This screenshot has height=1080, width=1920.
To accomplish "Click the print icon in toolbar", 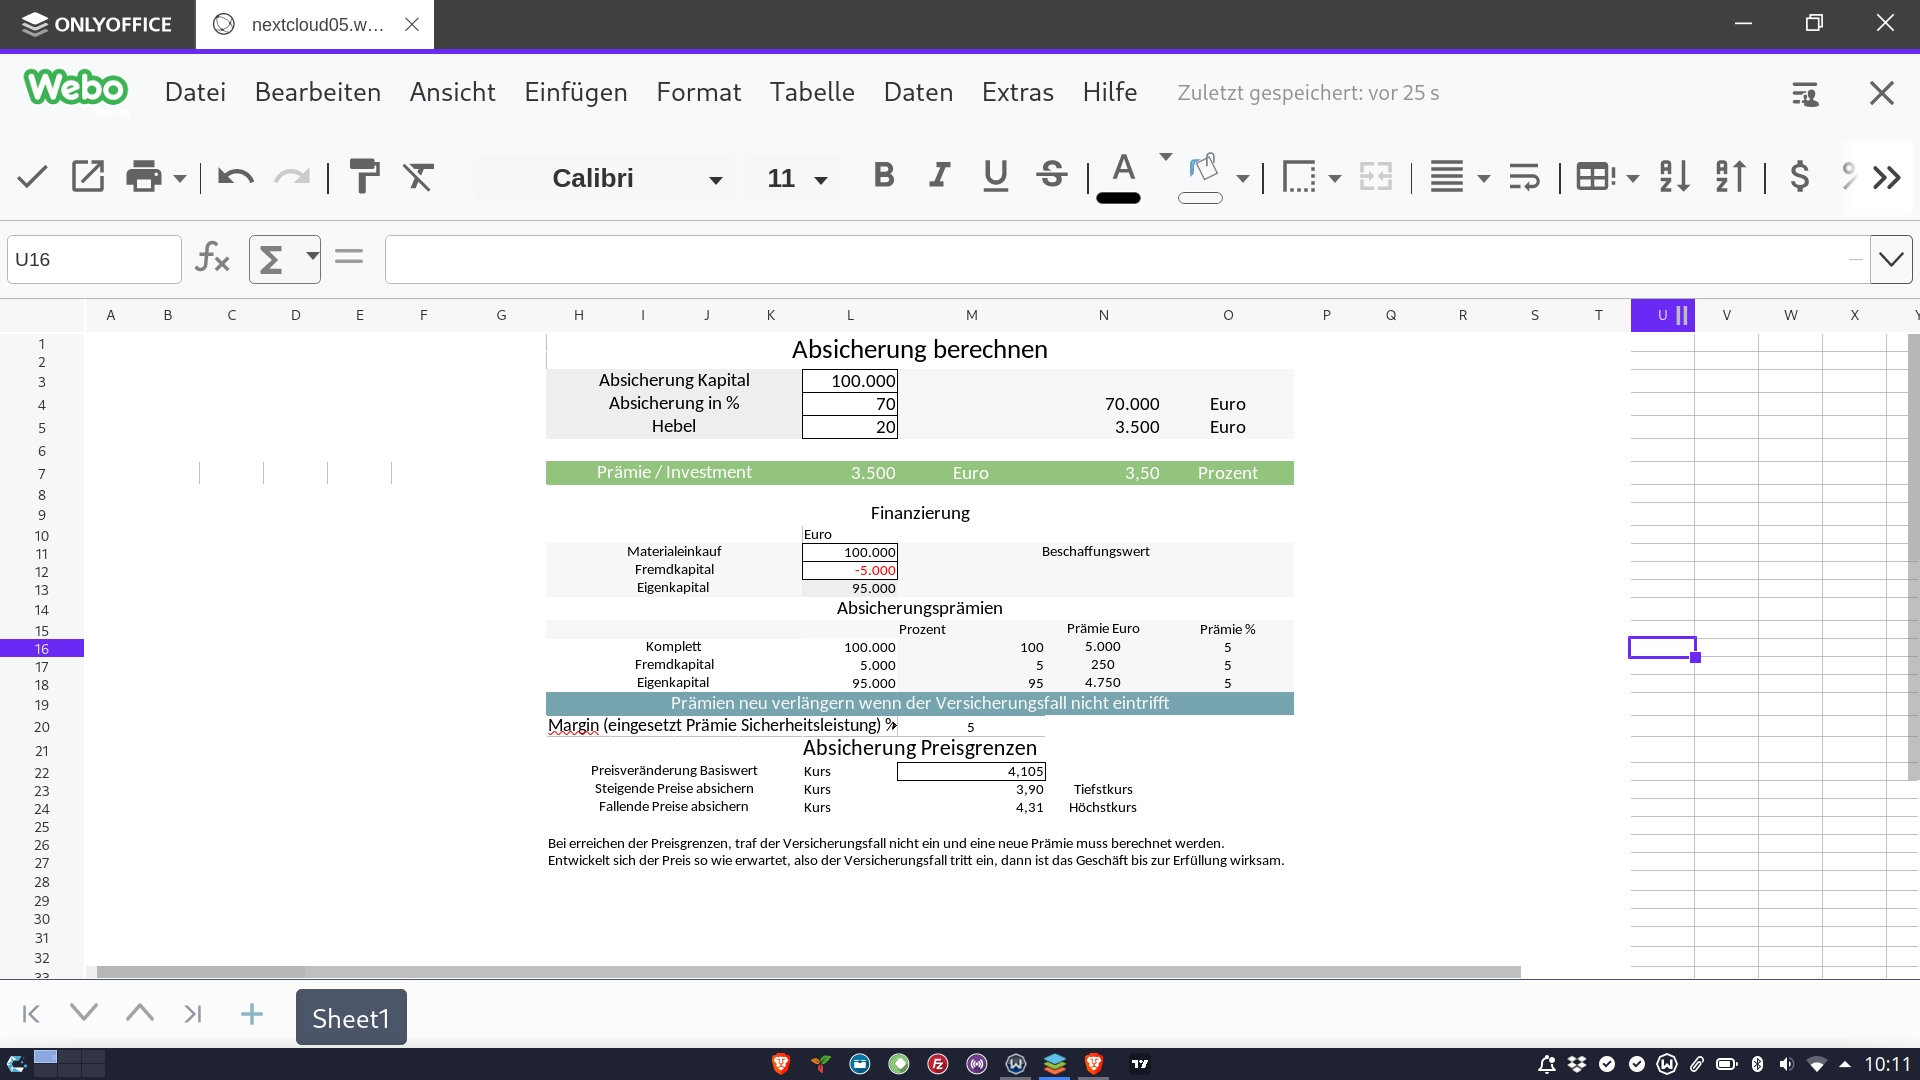I will pyautogui.click(x=143, y=177).
